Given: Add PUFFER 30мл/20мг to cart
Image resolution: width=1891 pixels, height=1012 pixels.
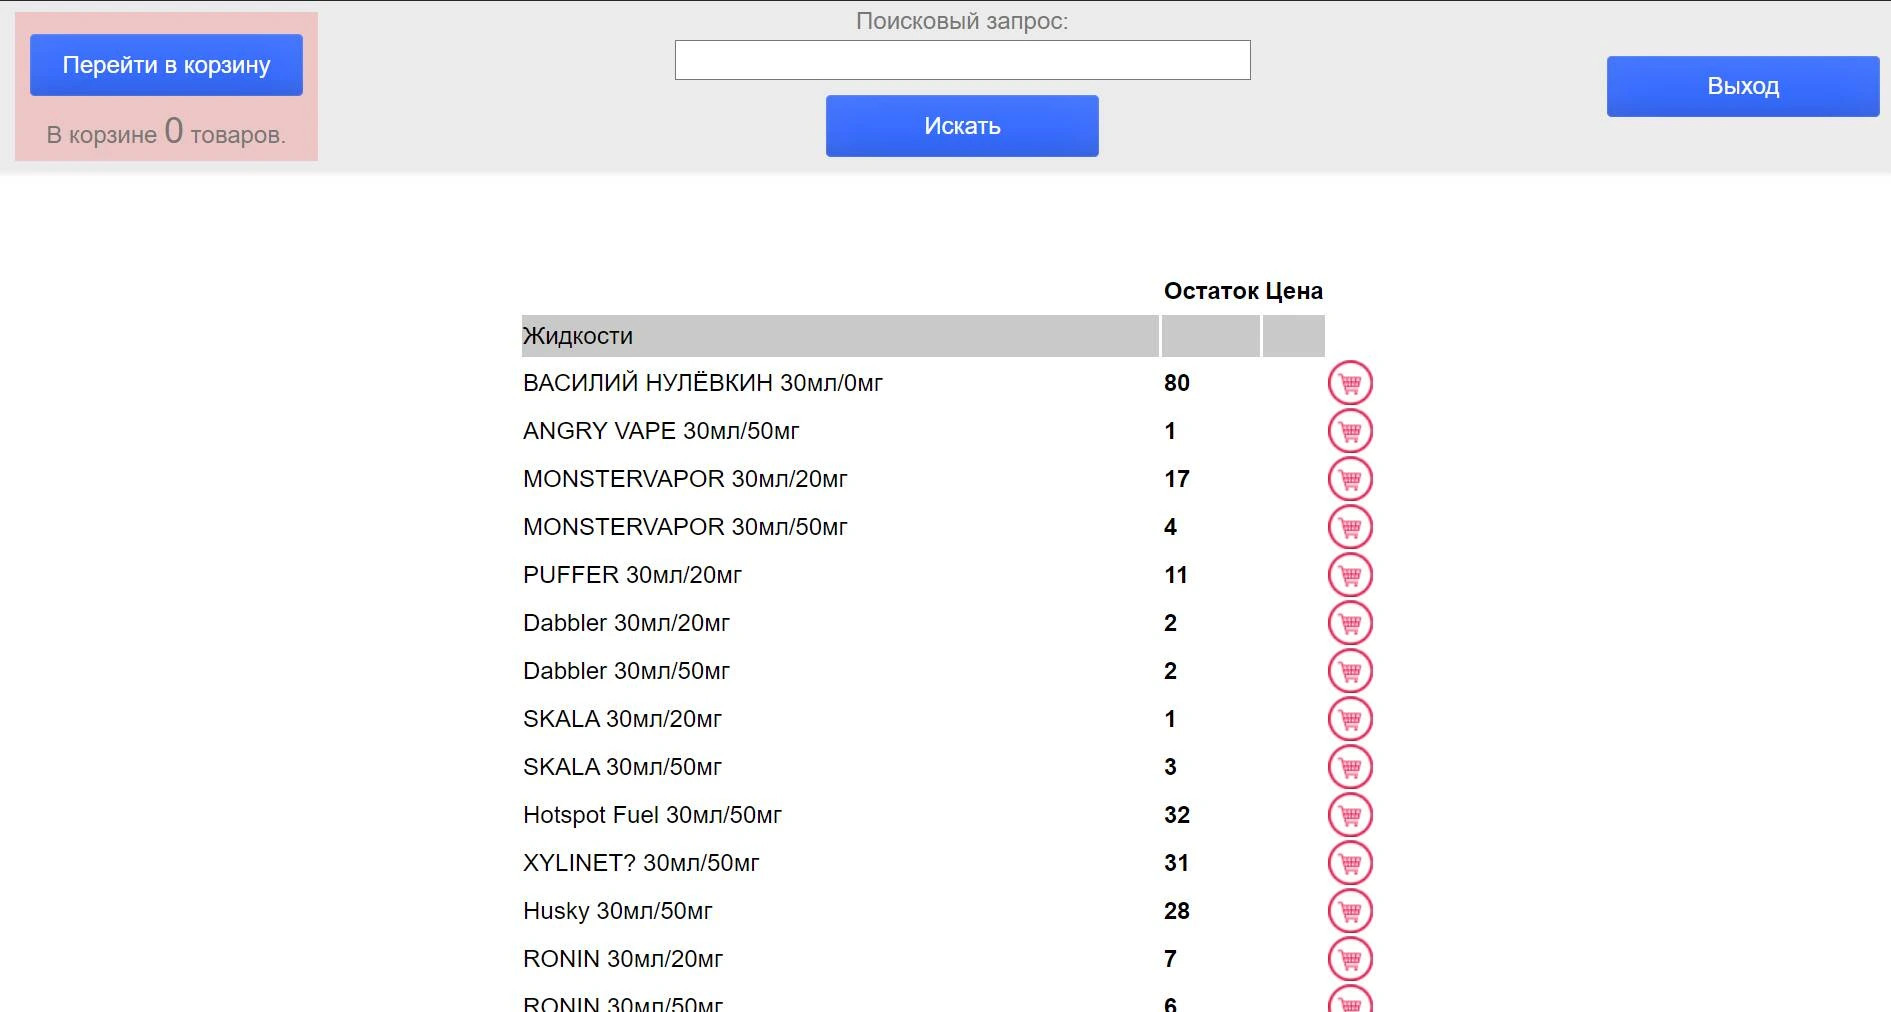Looking at the screenshot, I should (1349, 575).
